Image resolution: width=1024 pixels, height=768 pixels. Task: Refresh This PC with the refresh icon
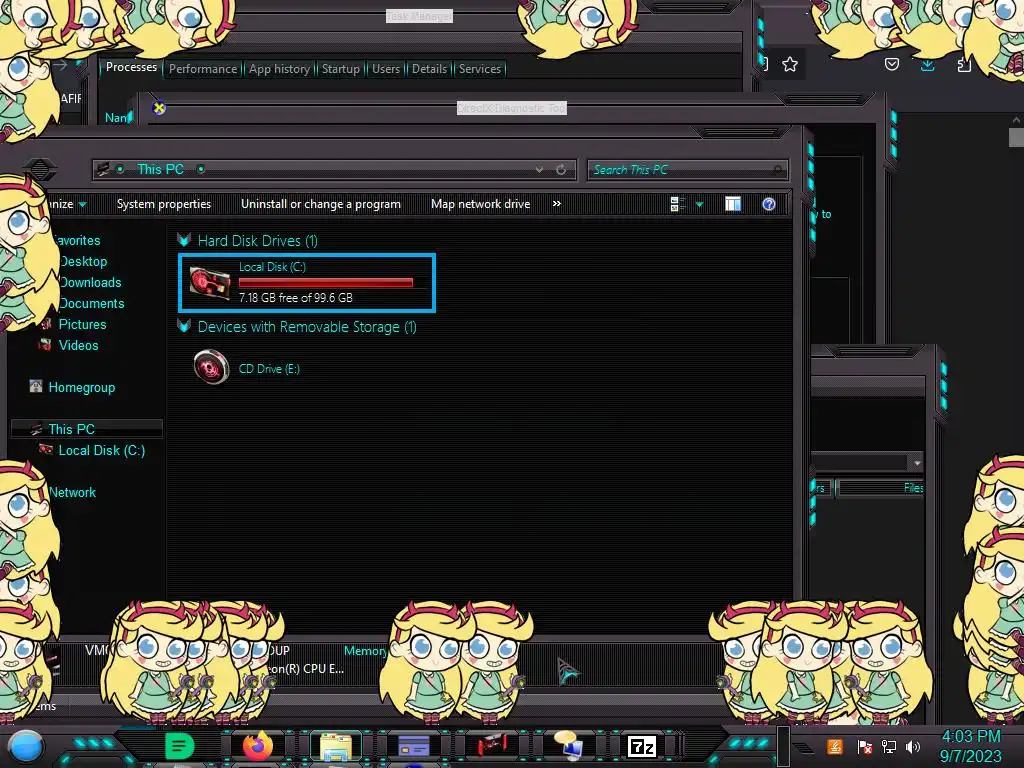561,170
